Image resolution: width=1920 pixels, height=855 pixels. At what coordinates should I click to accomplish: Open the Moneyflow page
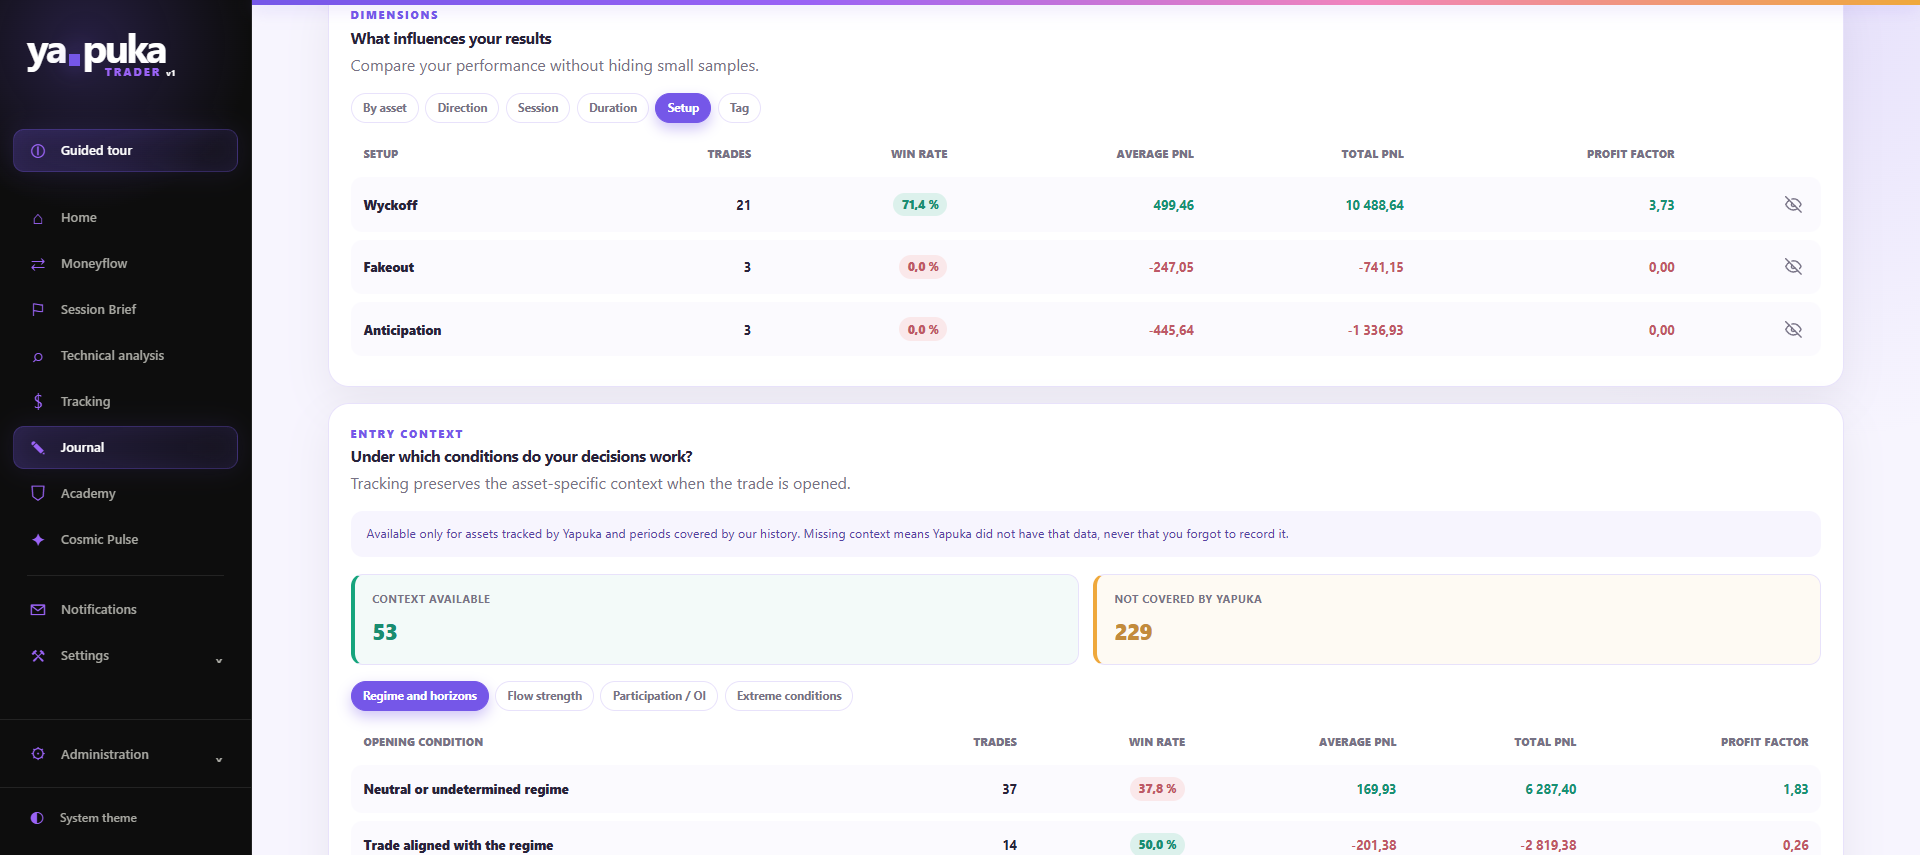pyautogui.click(x=125, y=264)
